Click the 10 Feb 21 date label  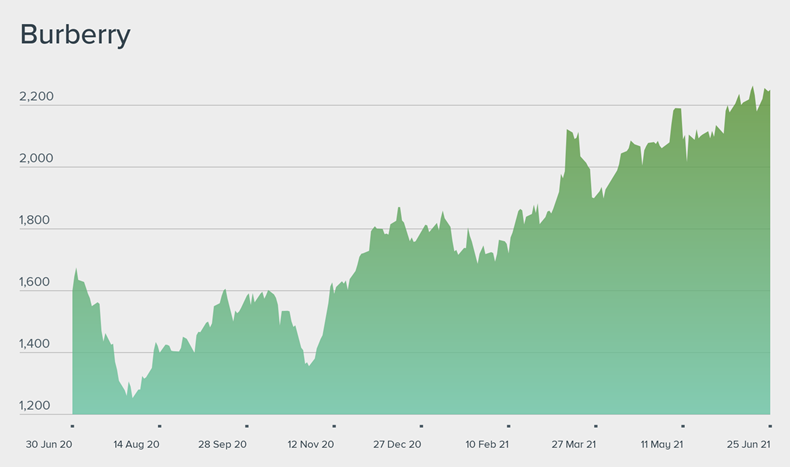487,443
